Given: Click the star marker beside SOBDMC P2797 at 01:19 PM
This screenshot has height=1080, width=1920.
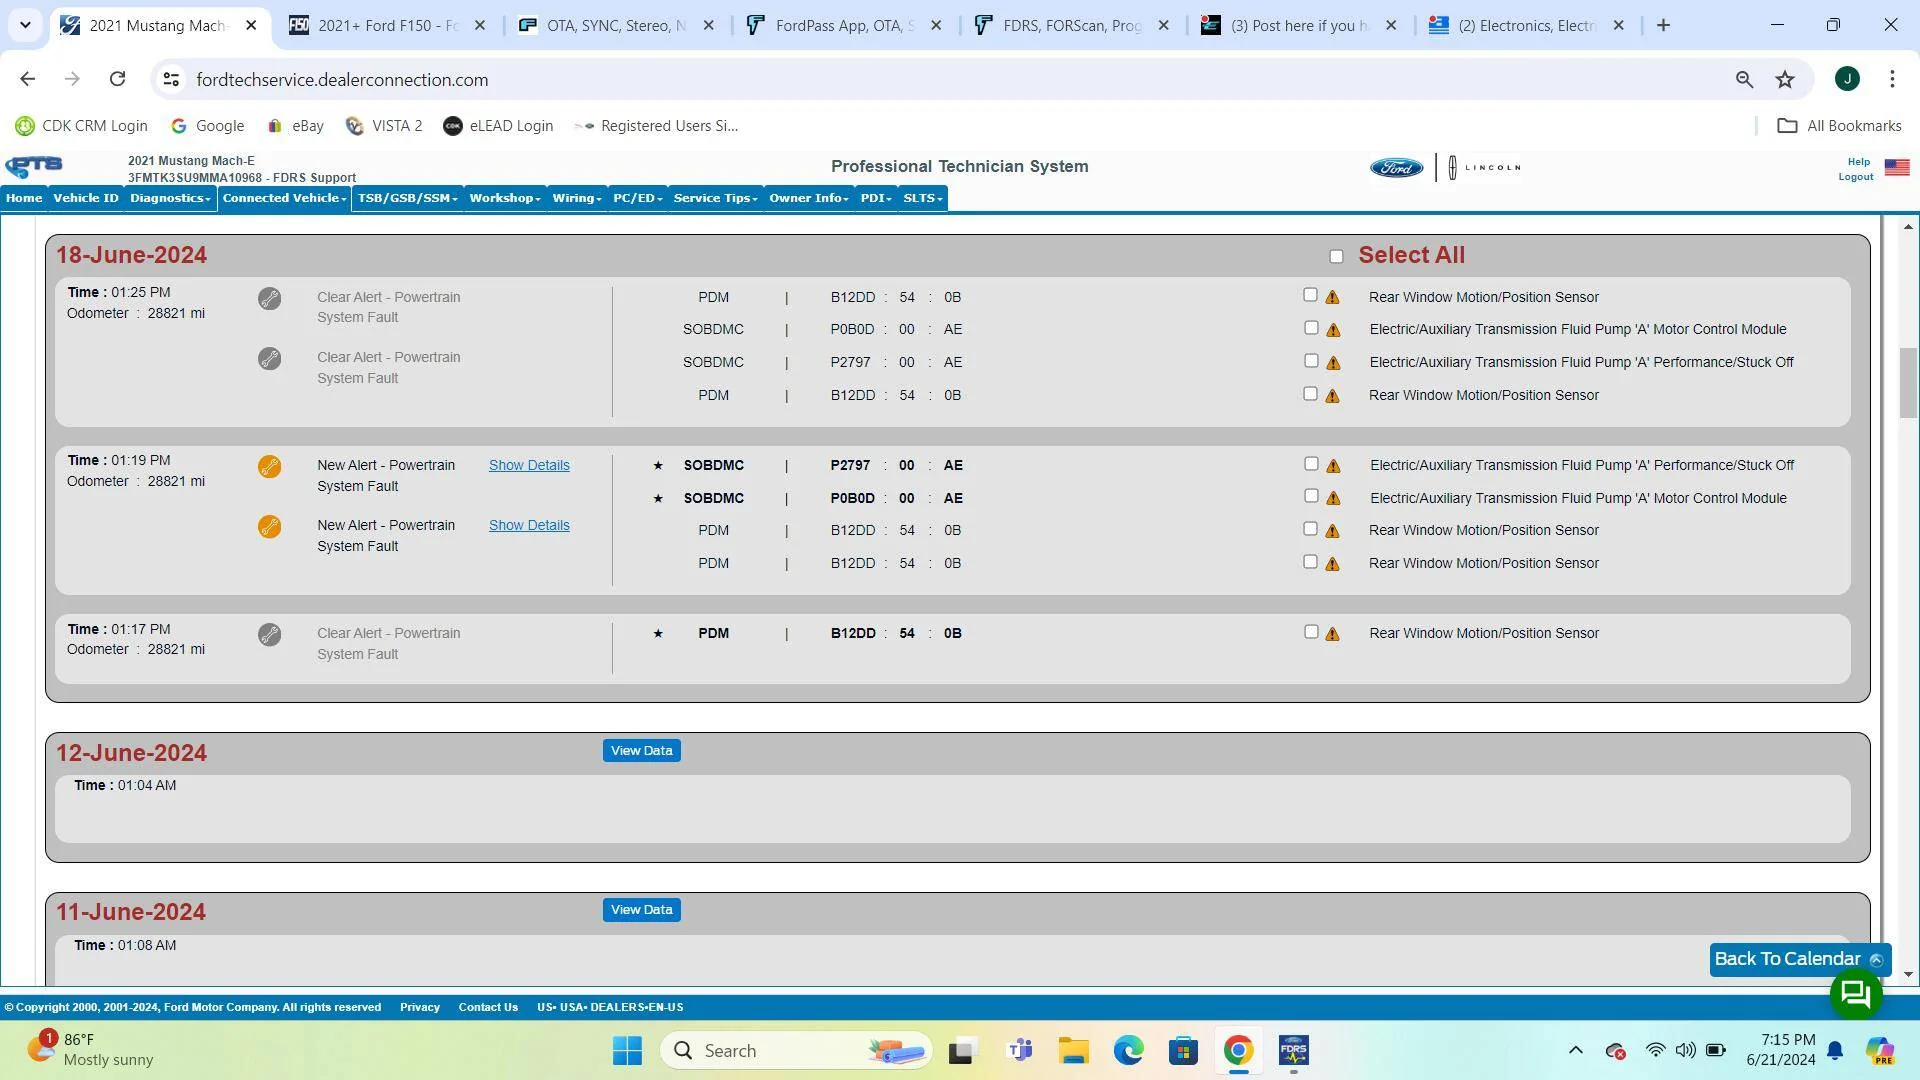Looking at the screenshot, I should point(658,466).
